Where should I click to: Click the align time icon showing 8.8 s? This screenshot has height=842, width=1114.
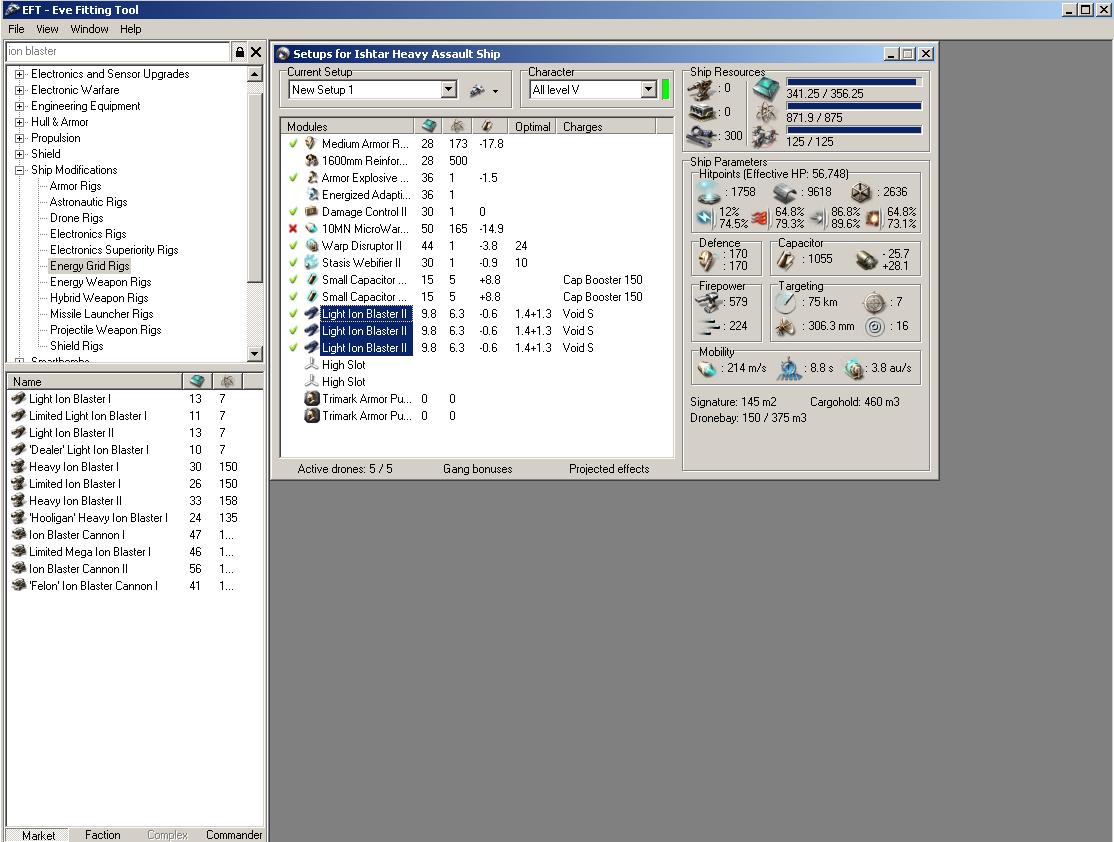[789, 369]
